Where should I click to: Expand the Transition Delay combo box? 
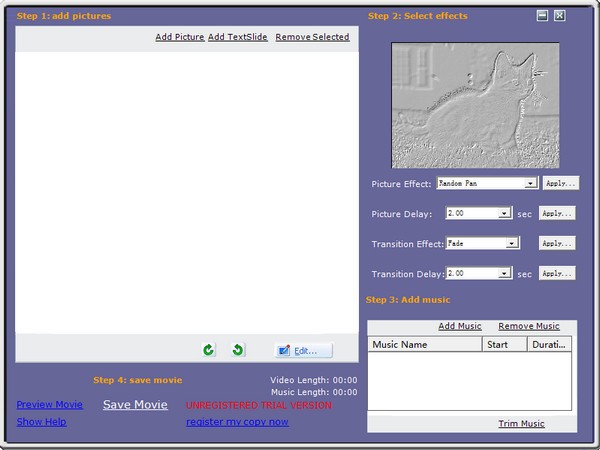(506, 273)
